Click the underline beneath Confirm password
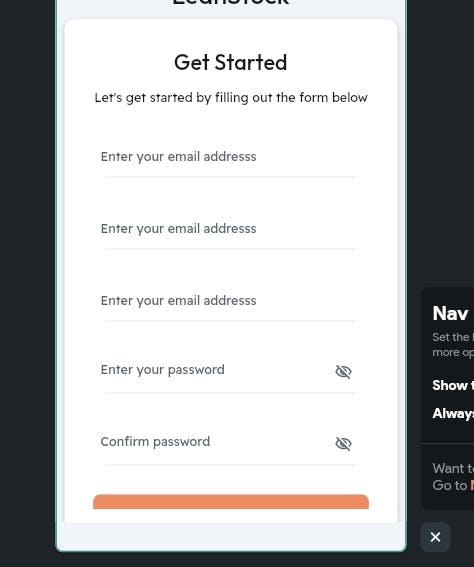Image resolution: width=474 pixels, height=567 pixels. pos(230,465)
